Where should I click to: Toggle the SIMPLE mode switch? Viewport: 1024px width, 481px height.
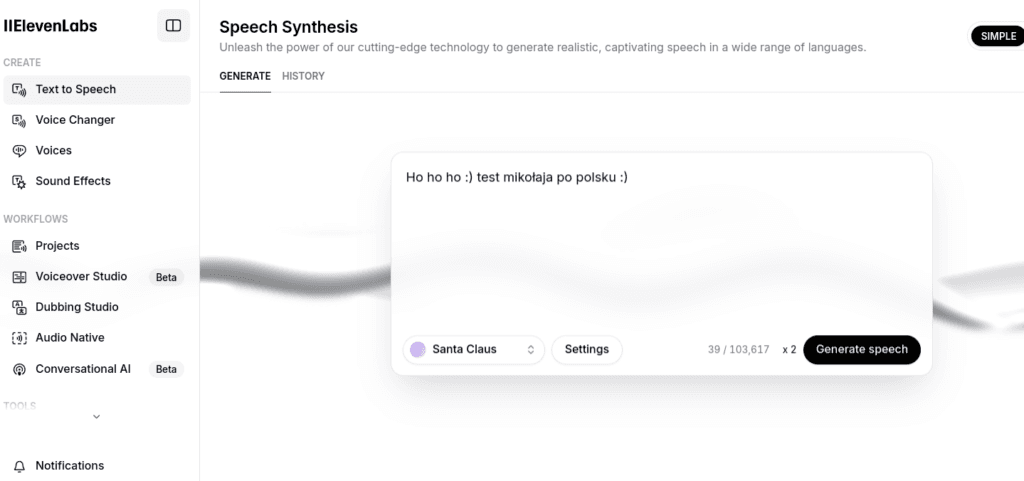click(x=997, y=37)
